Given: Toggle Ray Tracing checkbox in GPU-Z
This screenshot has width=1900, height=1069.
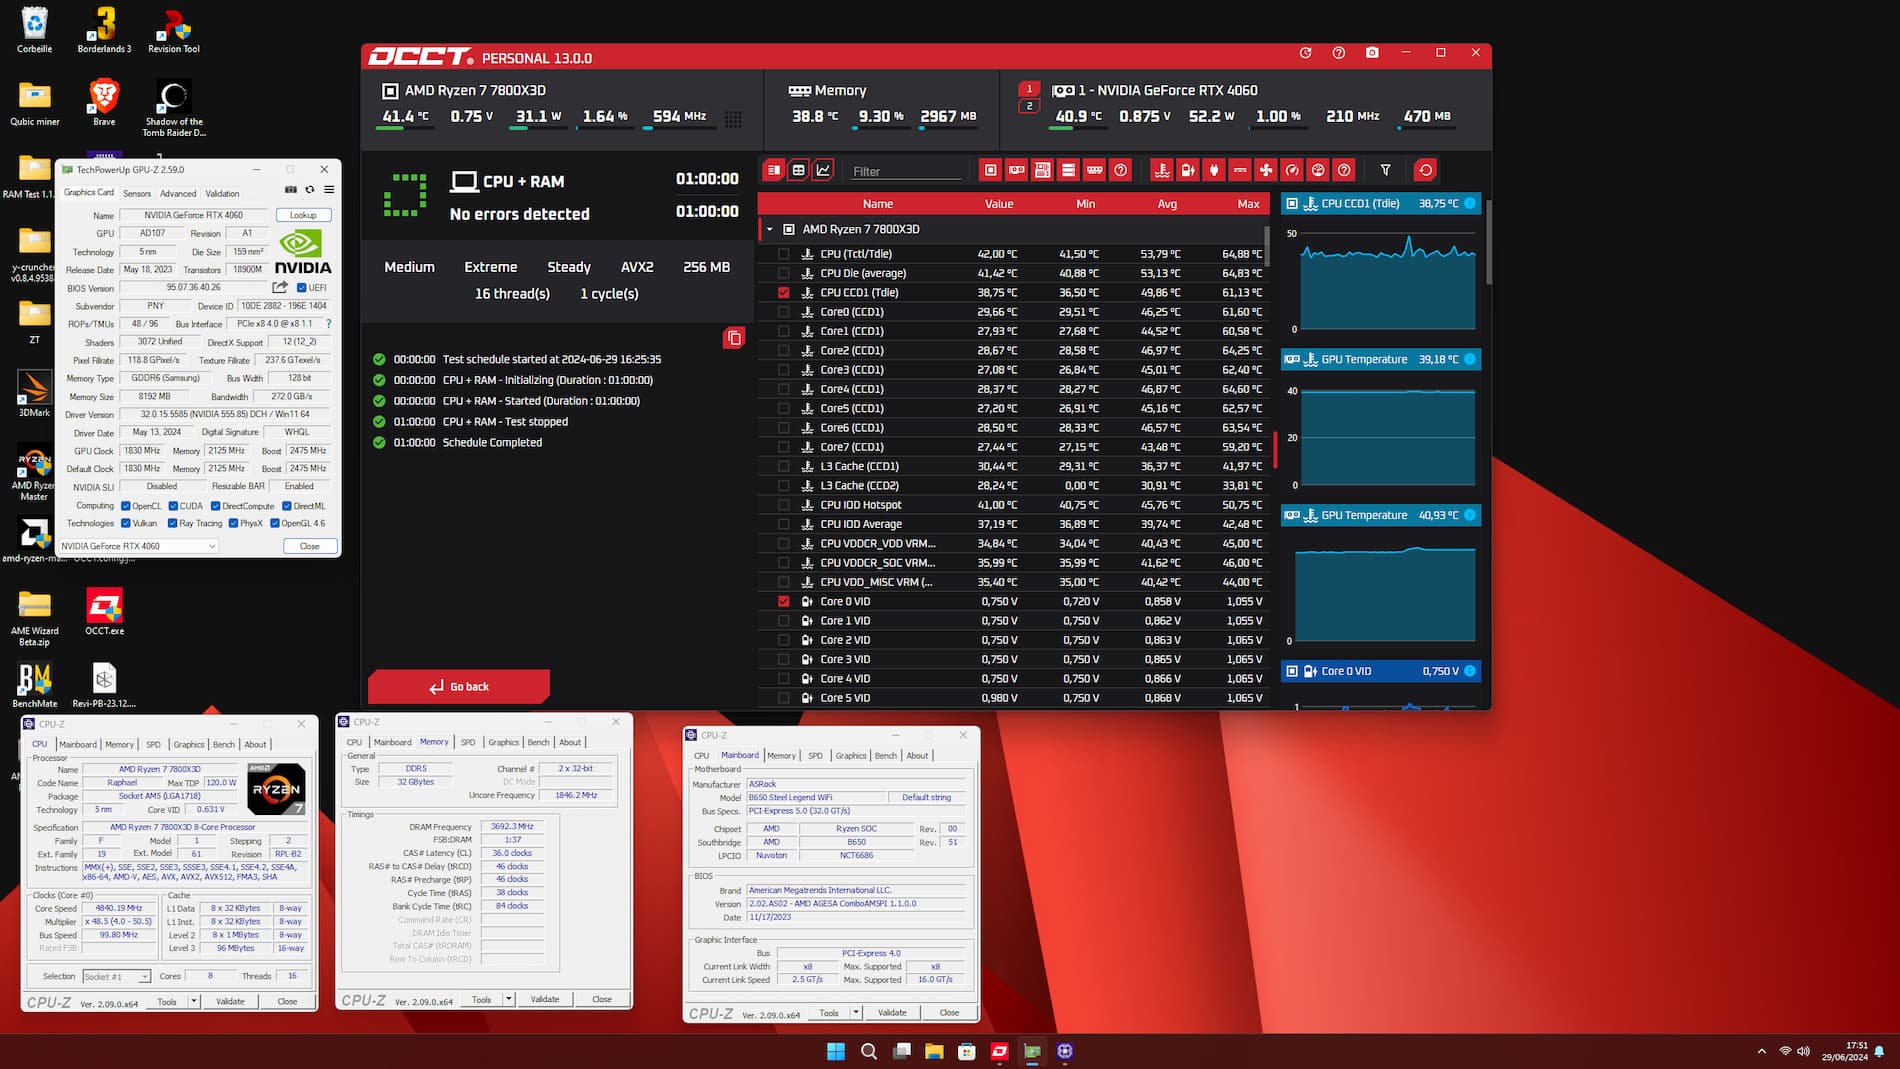Looking at the screenshot, I should pyautogui.click(x=172, y=523).
